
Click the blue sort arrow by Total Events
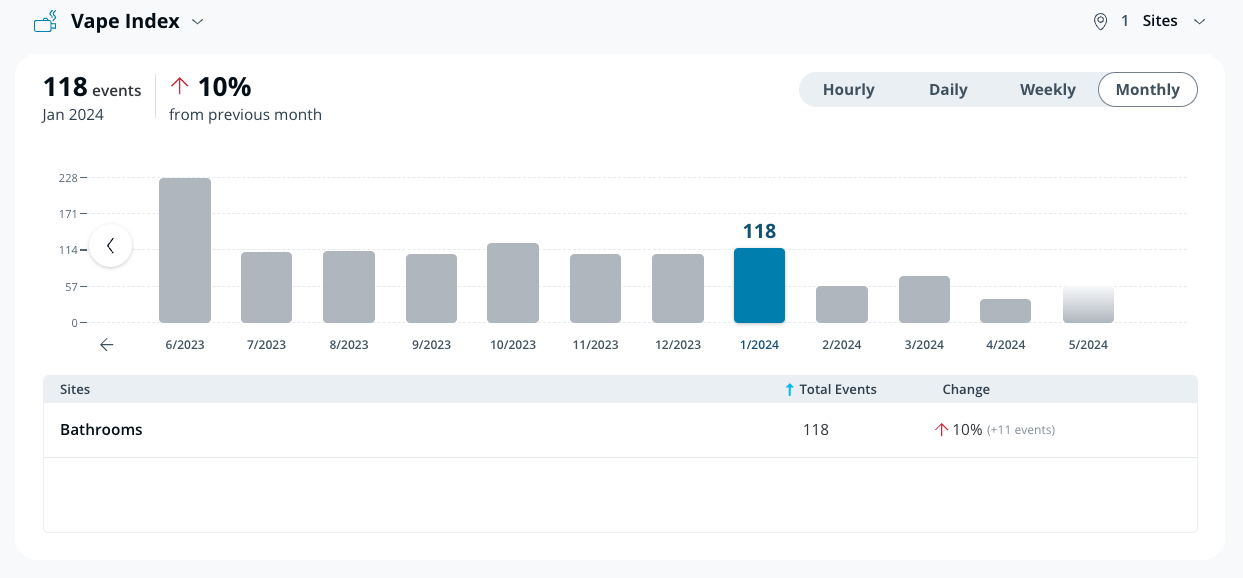tap(789, 390)
